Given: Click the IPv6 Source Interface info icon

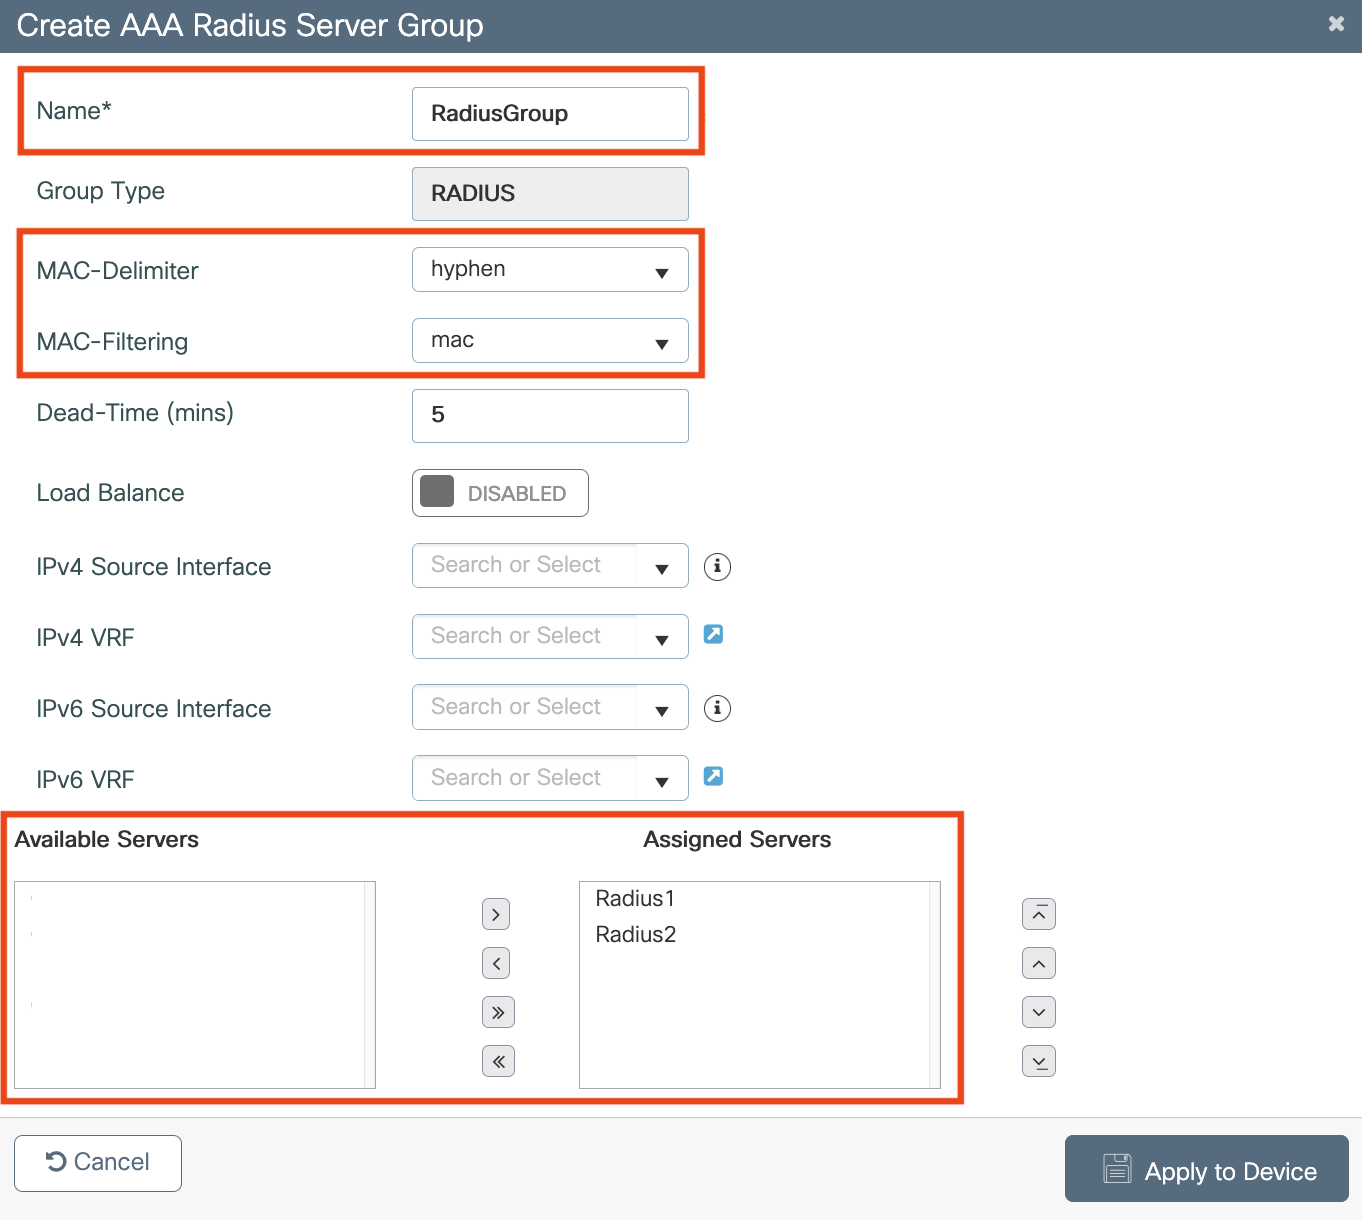Looking at the screenshot, I should (x=717, y=708).
